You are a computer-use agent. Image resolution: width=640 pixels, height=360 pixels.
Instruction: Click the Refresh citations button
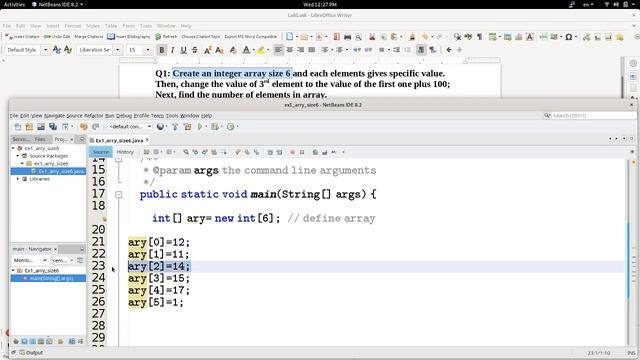tap(166, 37)
